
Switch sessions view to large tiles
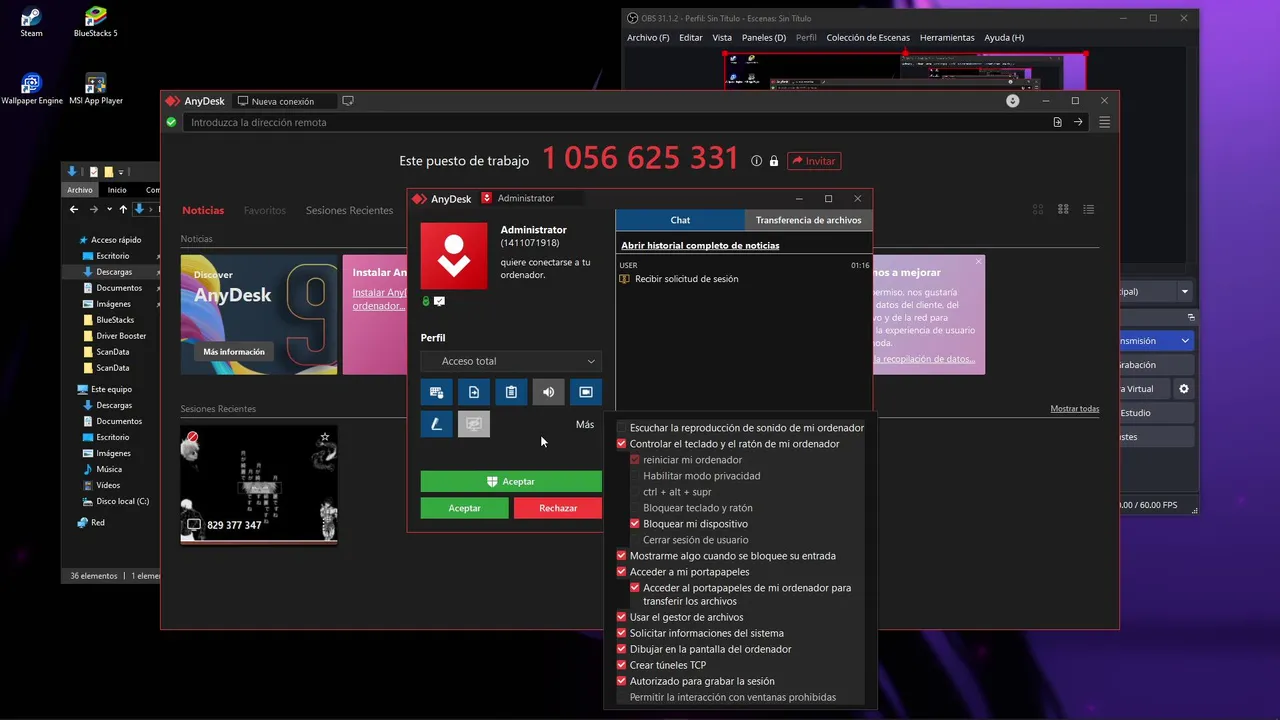click(1038, 209)
